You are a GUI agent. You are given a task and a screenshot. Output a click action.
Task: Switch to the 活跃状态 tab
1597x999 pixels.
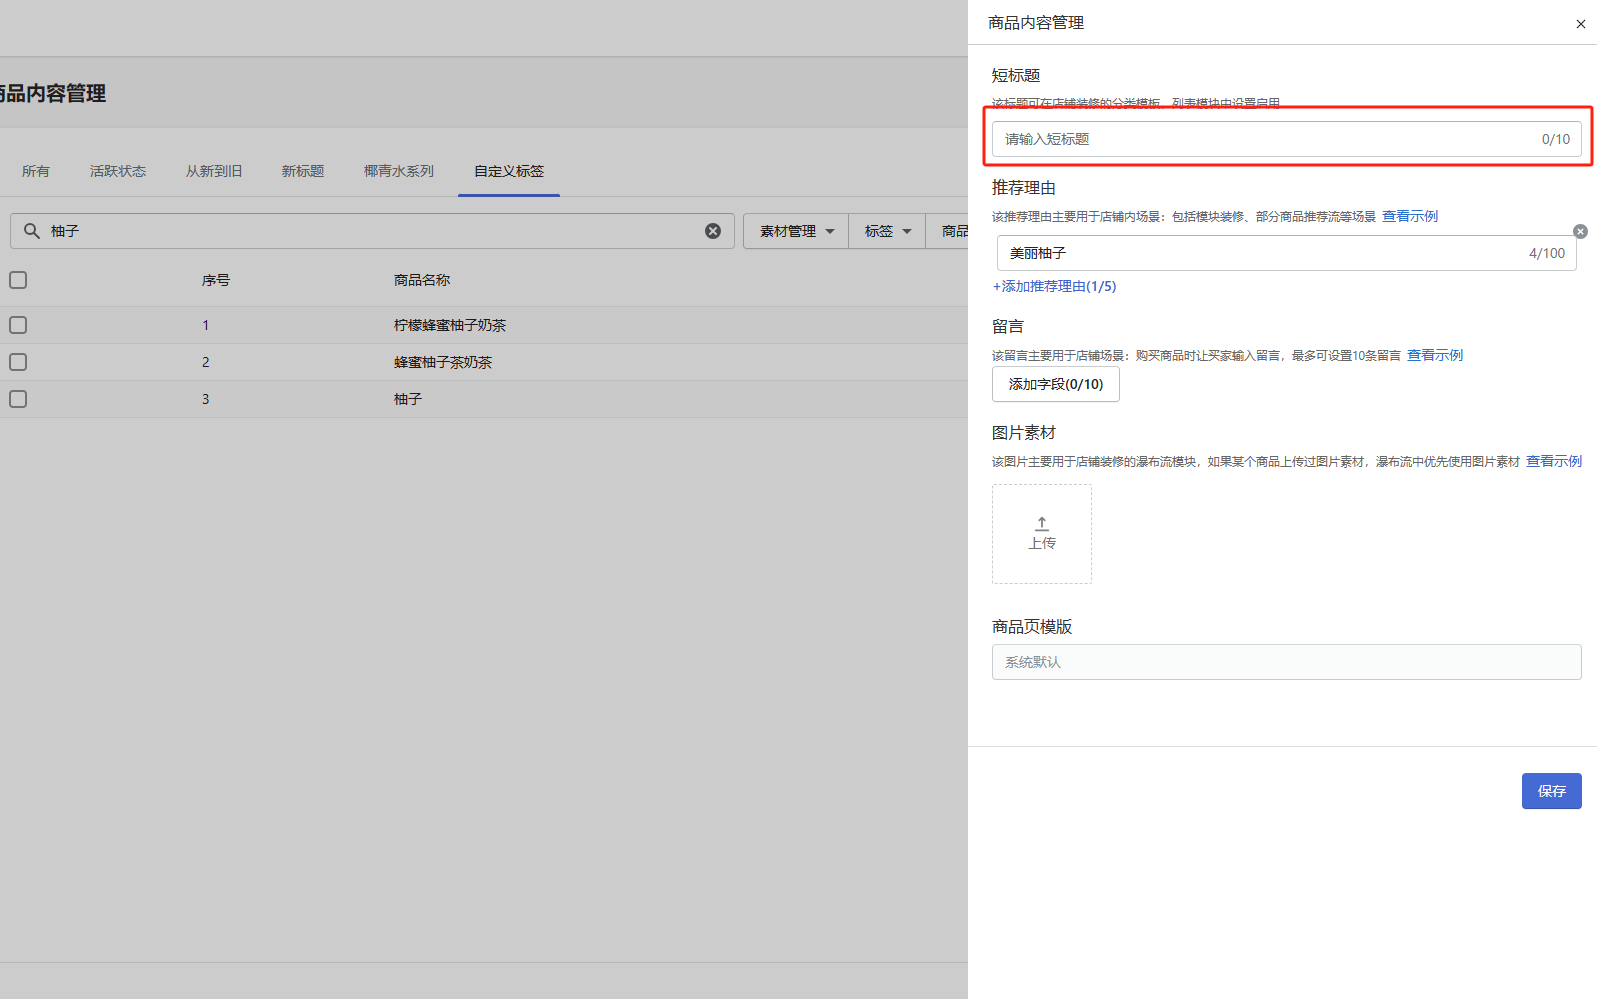click(118, 171)
